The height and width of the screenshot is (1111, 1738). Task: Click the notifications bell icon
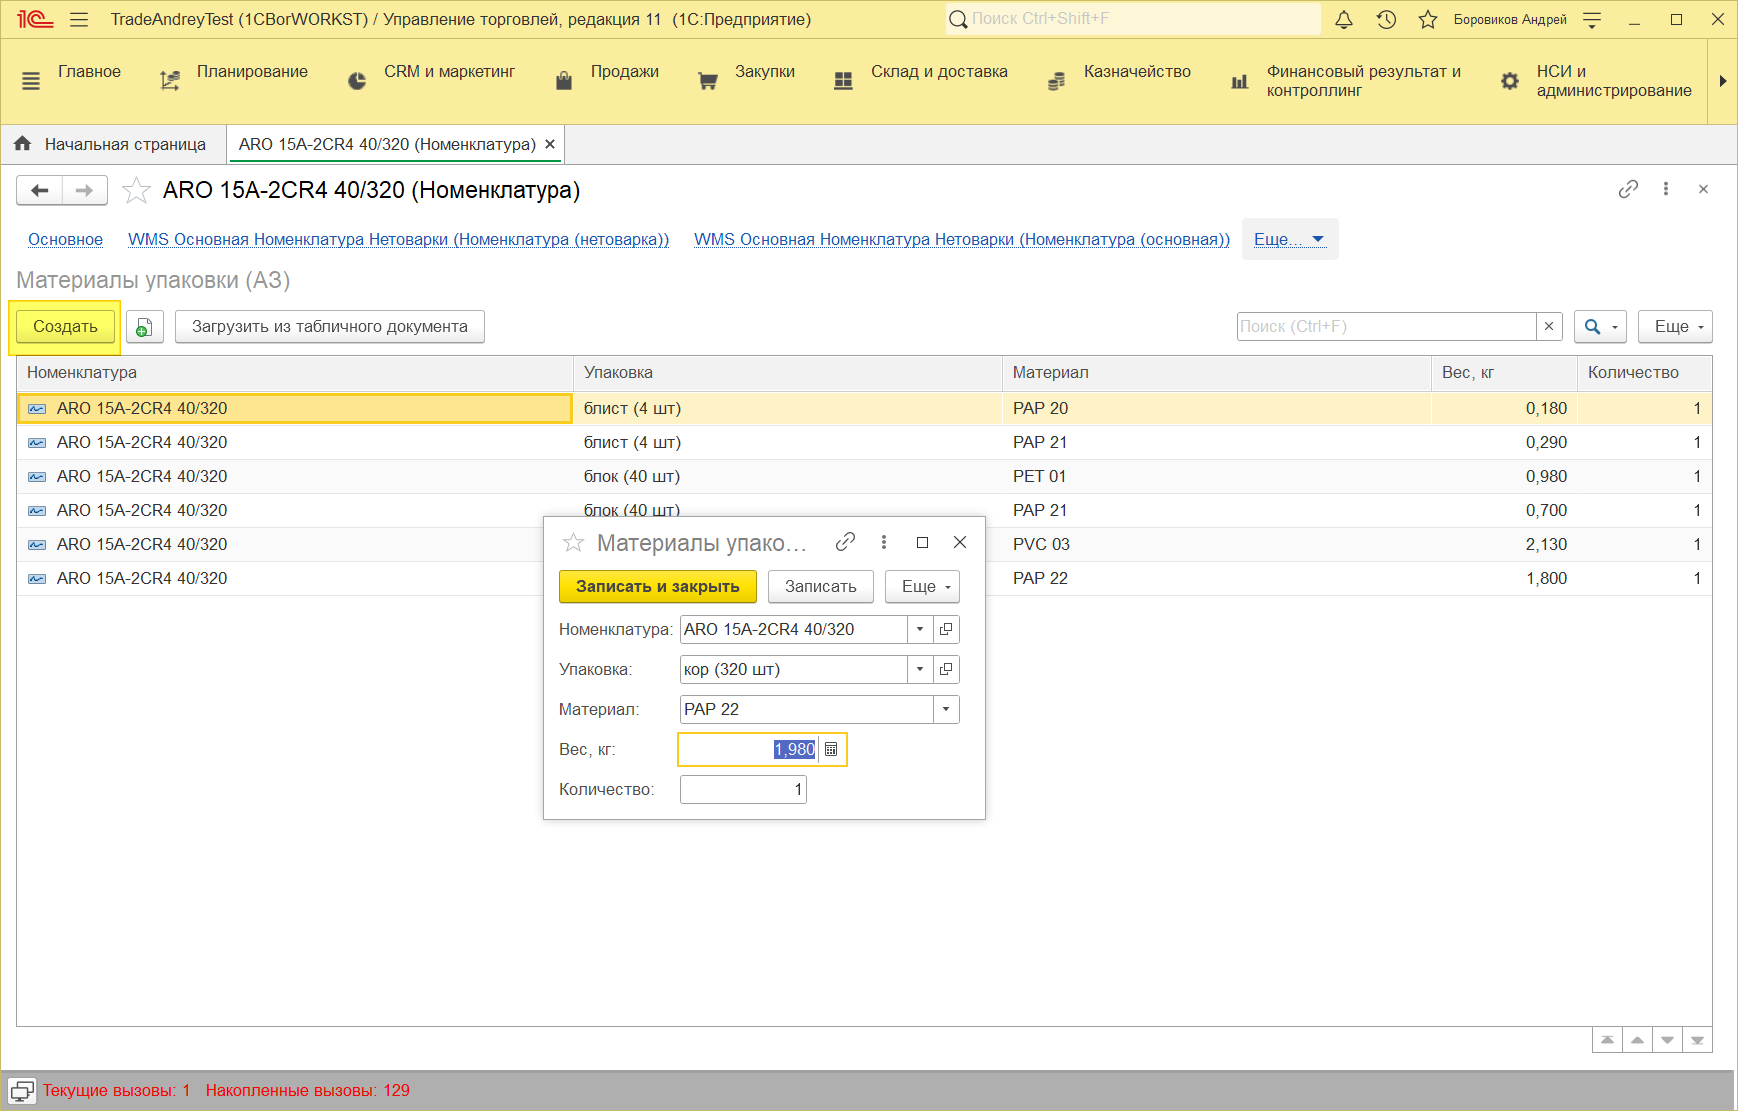coord(1344,19)
